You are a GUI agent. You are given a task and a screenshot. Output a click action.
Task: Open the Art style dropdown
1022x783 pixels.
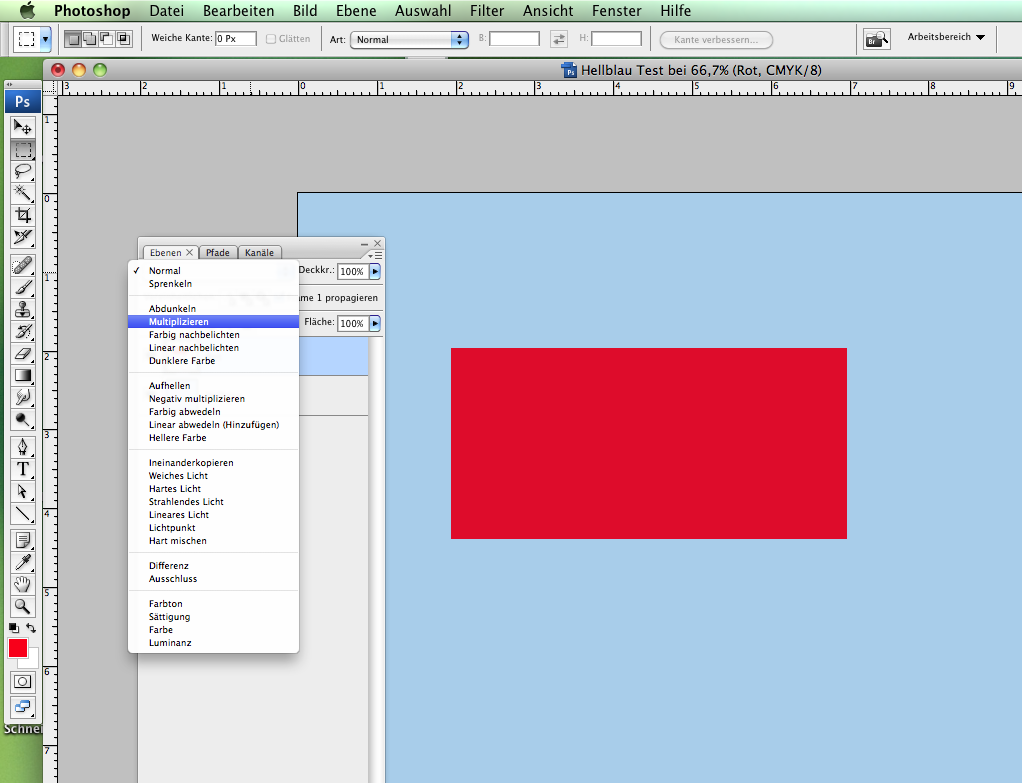410,40
